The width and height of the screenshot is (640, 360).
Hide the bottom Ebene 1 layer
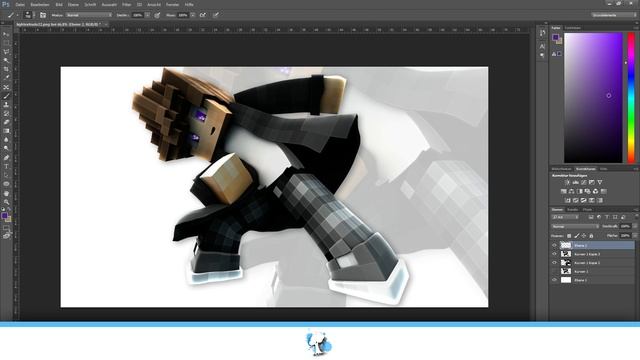pyautogui.click(x=554, y=280)
